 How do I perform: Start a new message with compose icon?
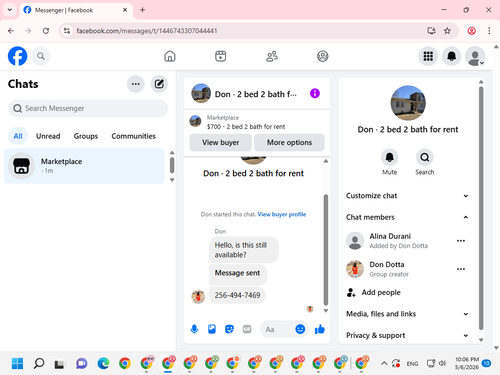pyautogui.click(x=159, y=84)
